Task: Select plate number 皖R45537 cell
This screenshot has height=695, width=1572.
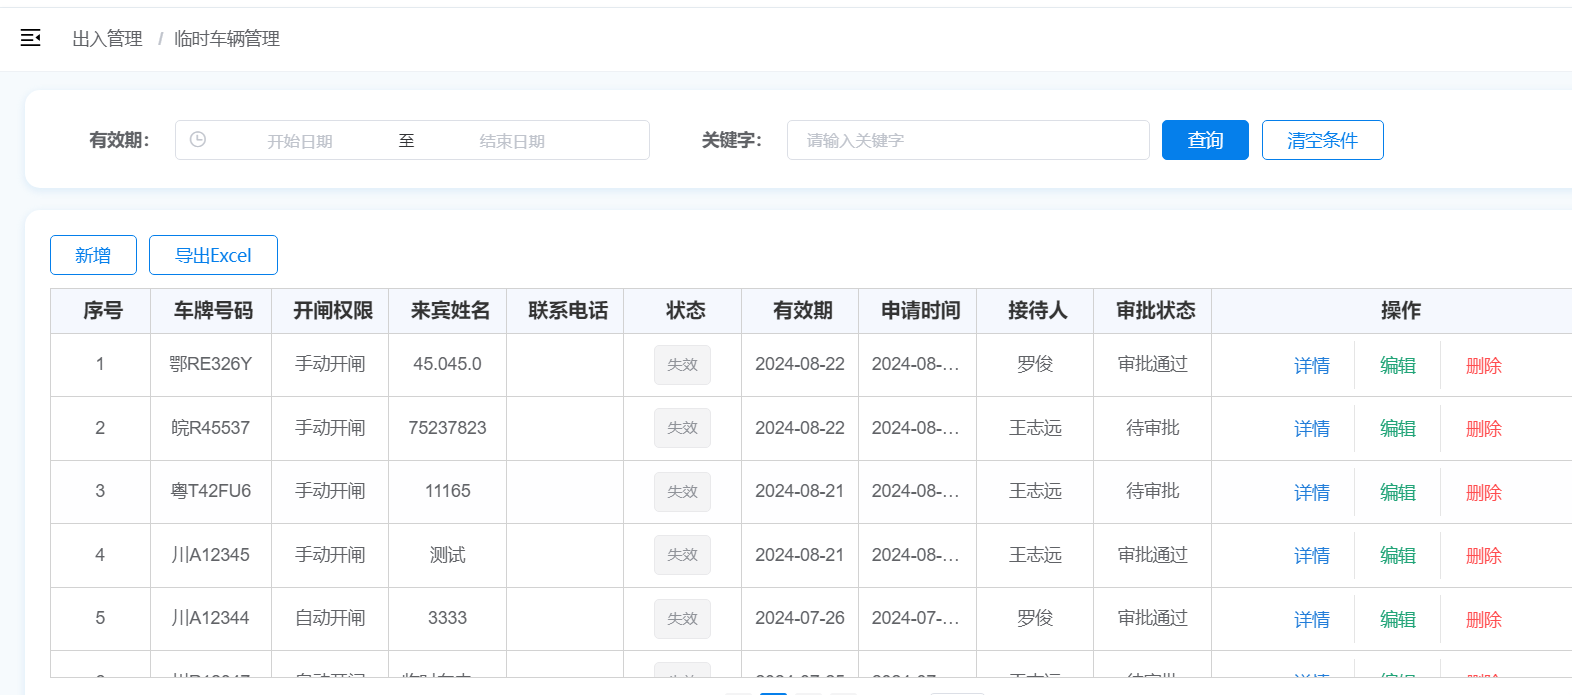Action: [x=210, y=428]
